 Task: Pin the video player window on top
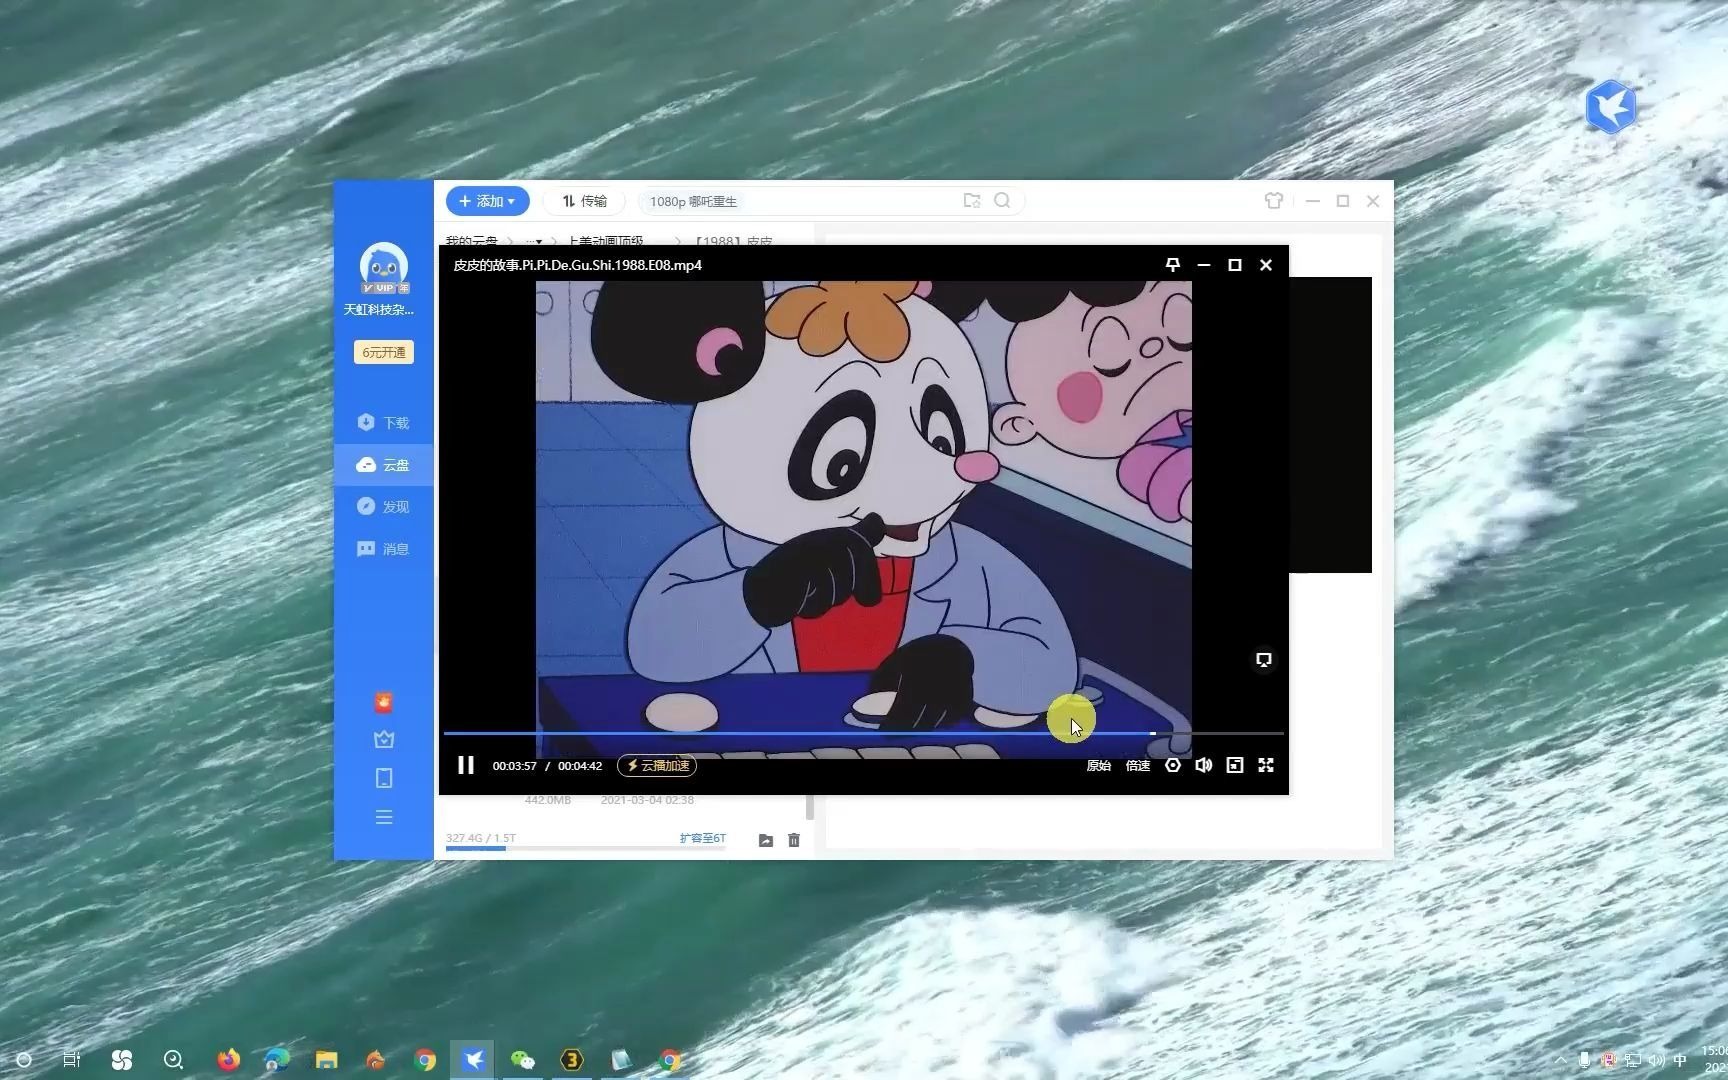coord(1173,265)
